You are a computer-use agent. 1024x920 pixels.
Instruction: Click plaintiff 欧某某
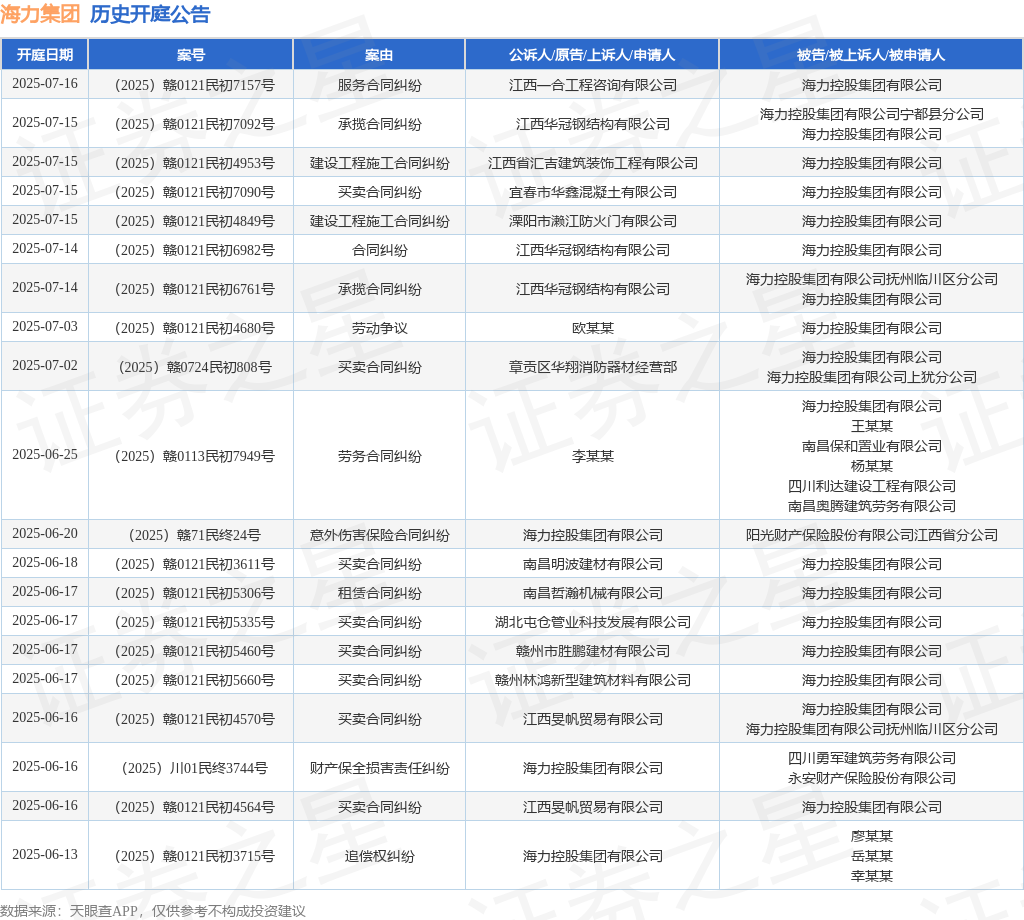point(592,328)
